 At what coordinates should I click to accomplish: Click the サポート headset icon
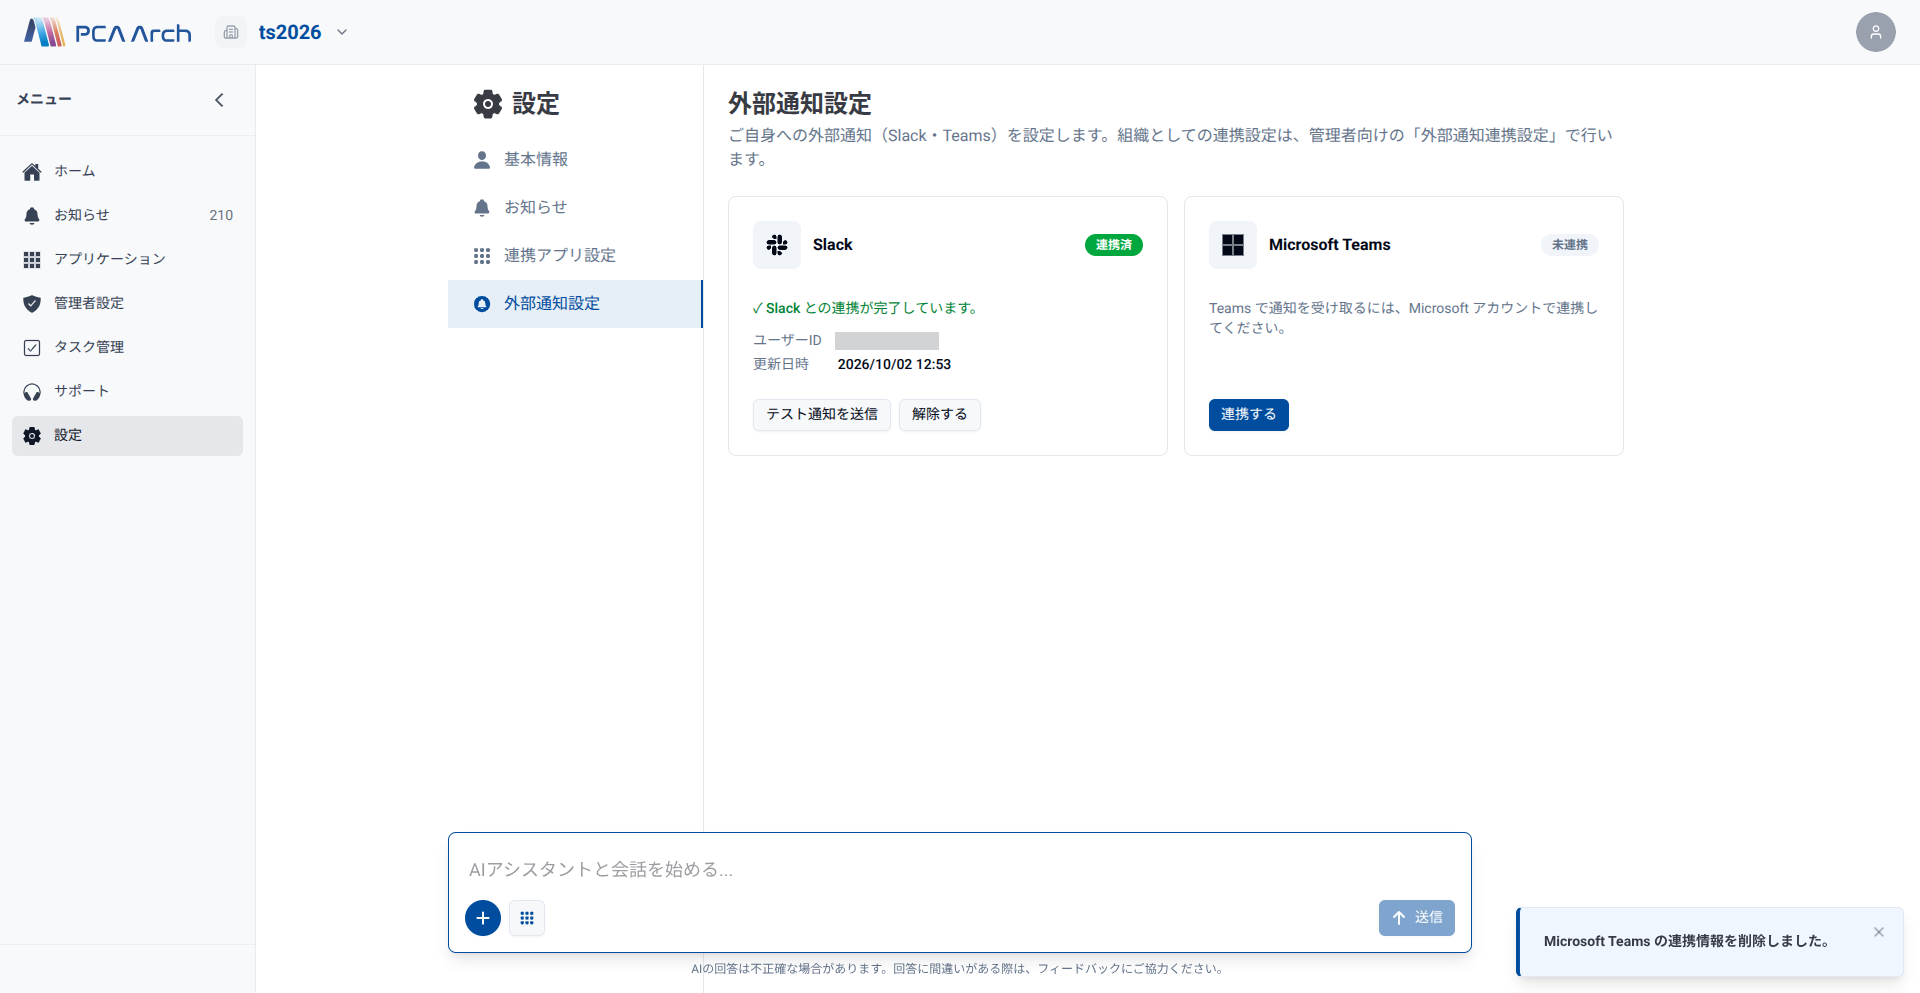(32, 392)
